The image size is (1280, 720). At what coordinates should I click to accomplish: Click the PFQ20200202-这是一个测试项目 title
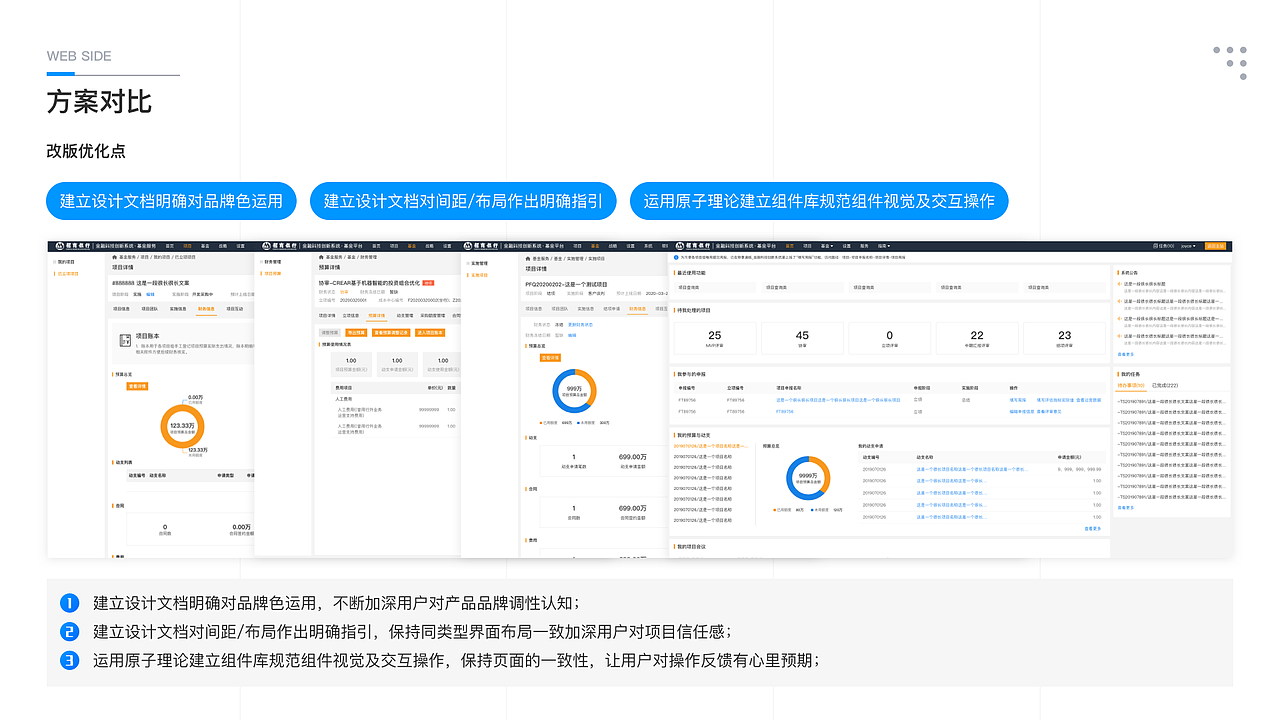coord(567,284)
